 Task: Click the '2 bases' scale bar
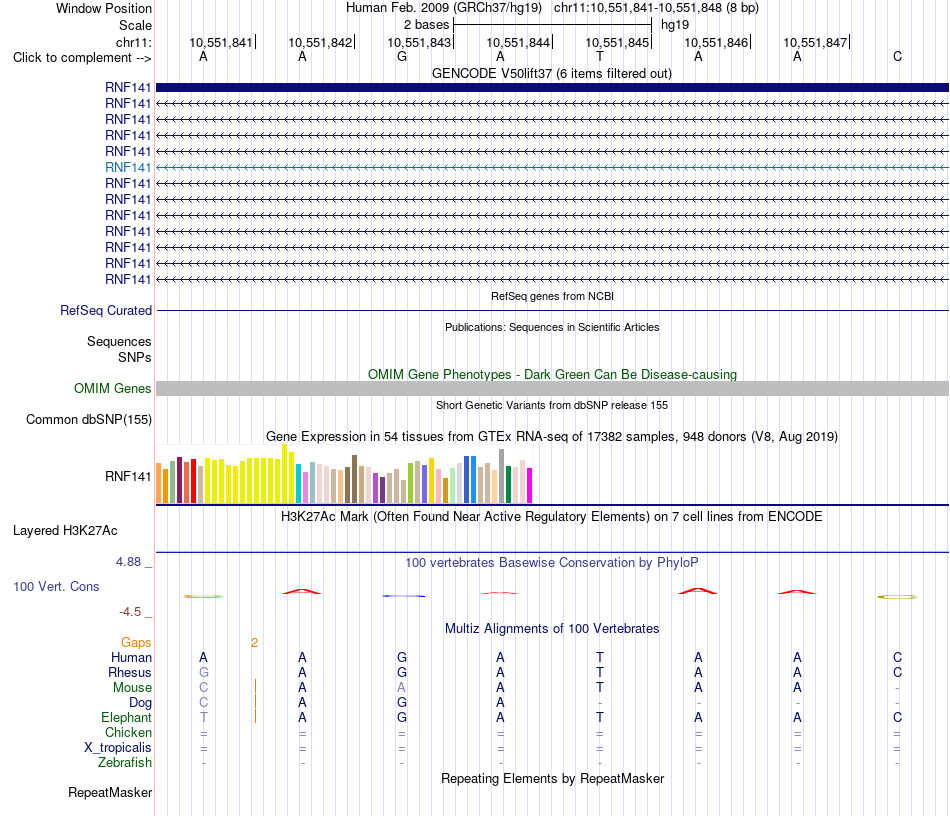(x=553, y=25)
